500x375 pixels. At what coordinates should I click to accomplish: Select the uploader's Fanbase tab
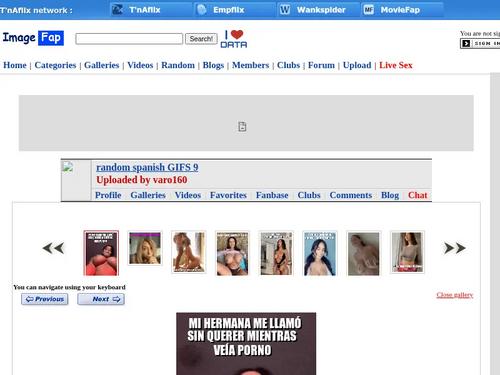coord(272,195)
